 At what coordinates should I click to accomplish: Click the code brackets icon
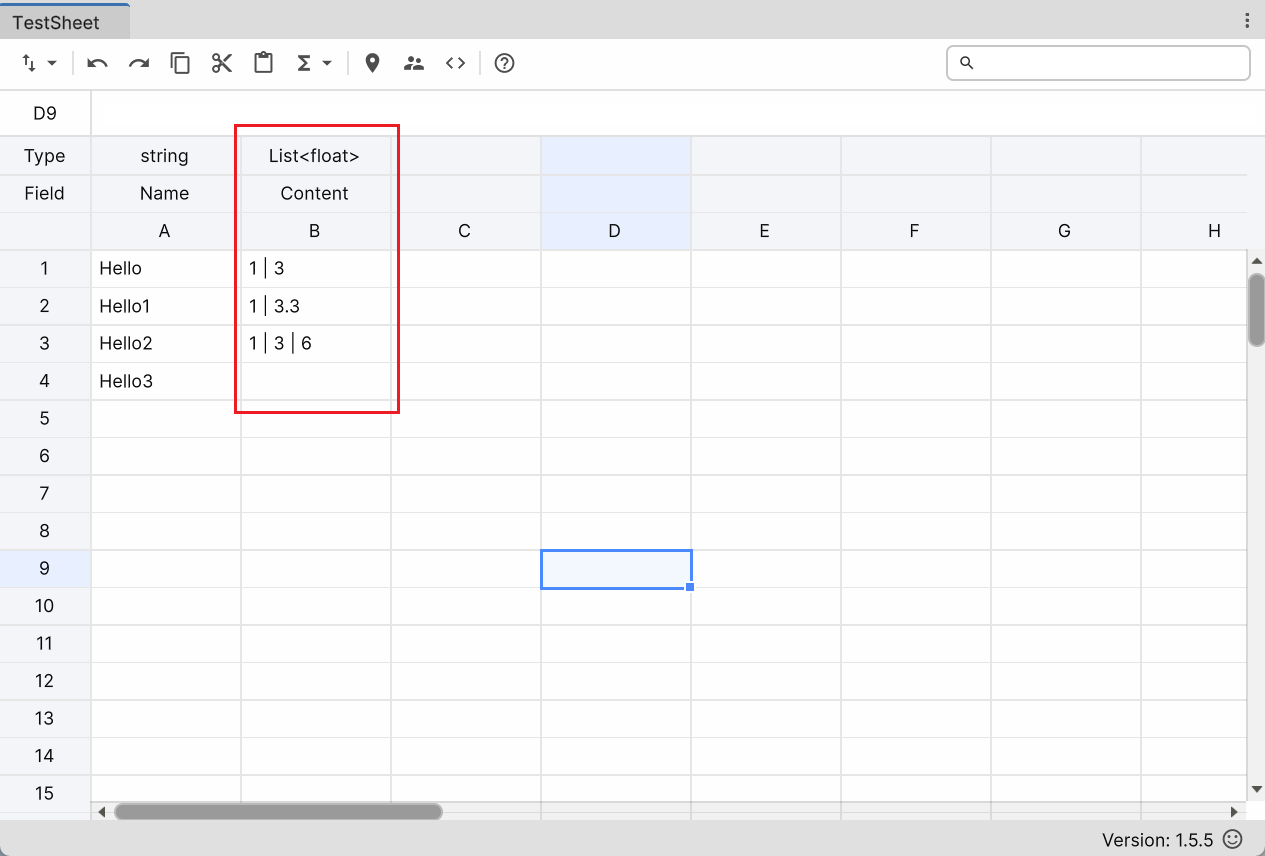456,63
